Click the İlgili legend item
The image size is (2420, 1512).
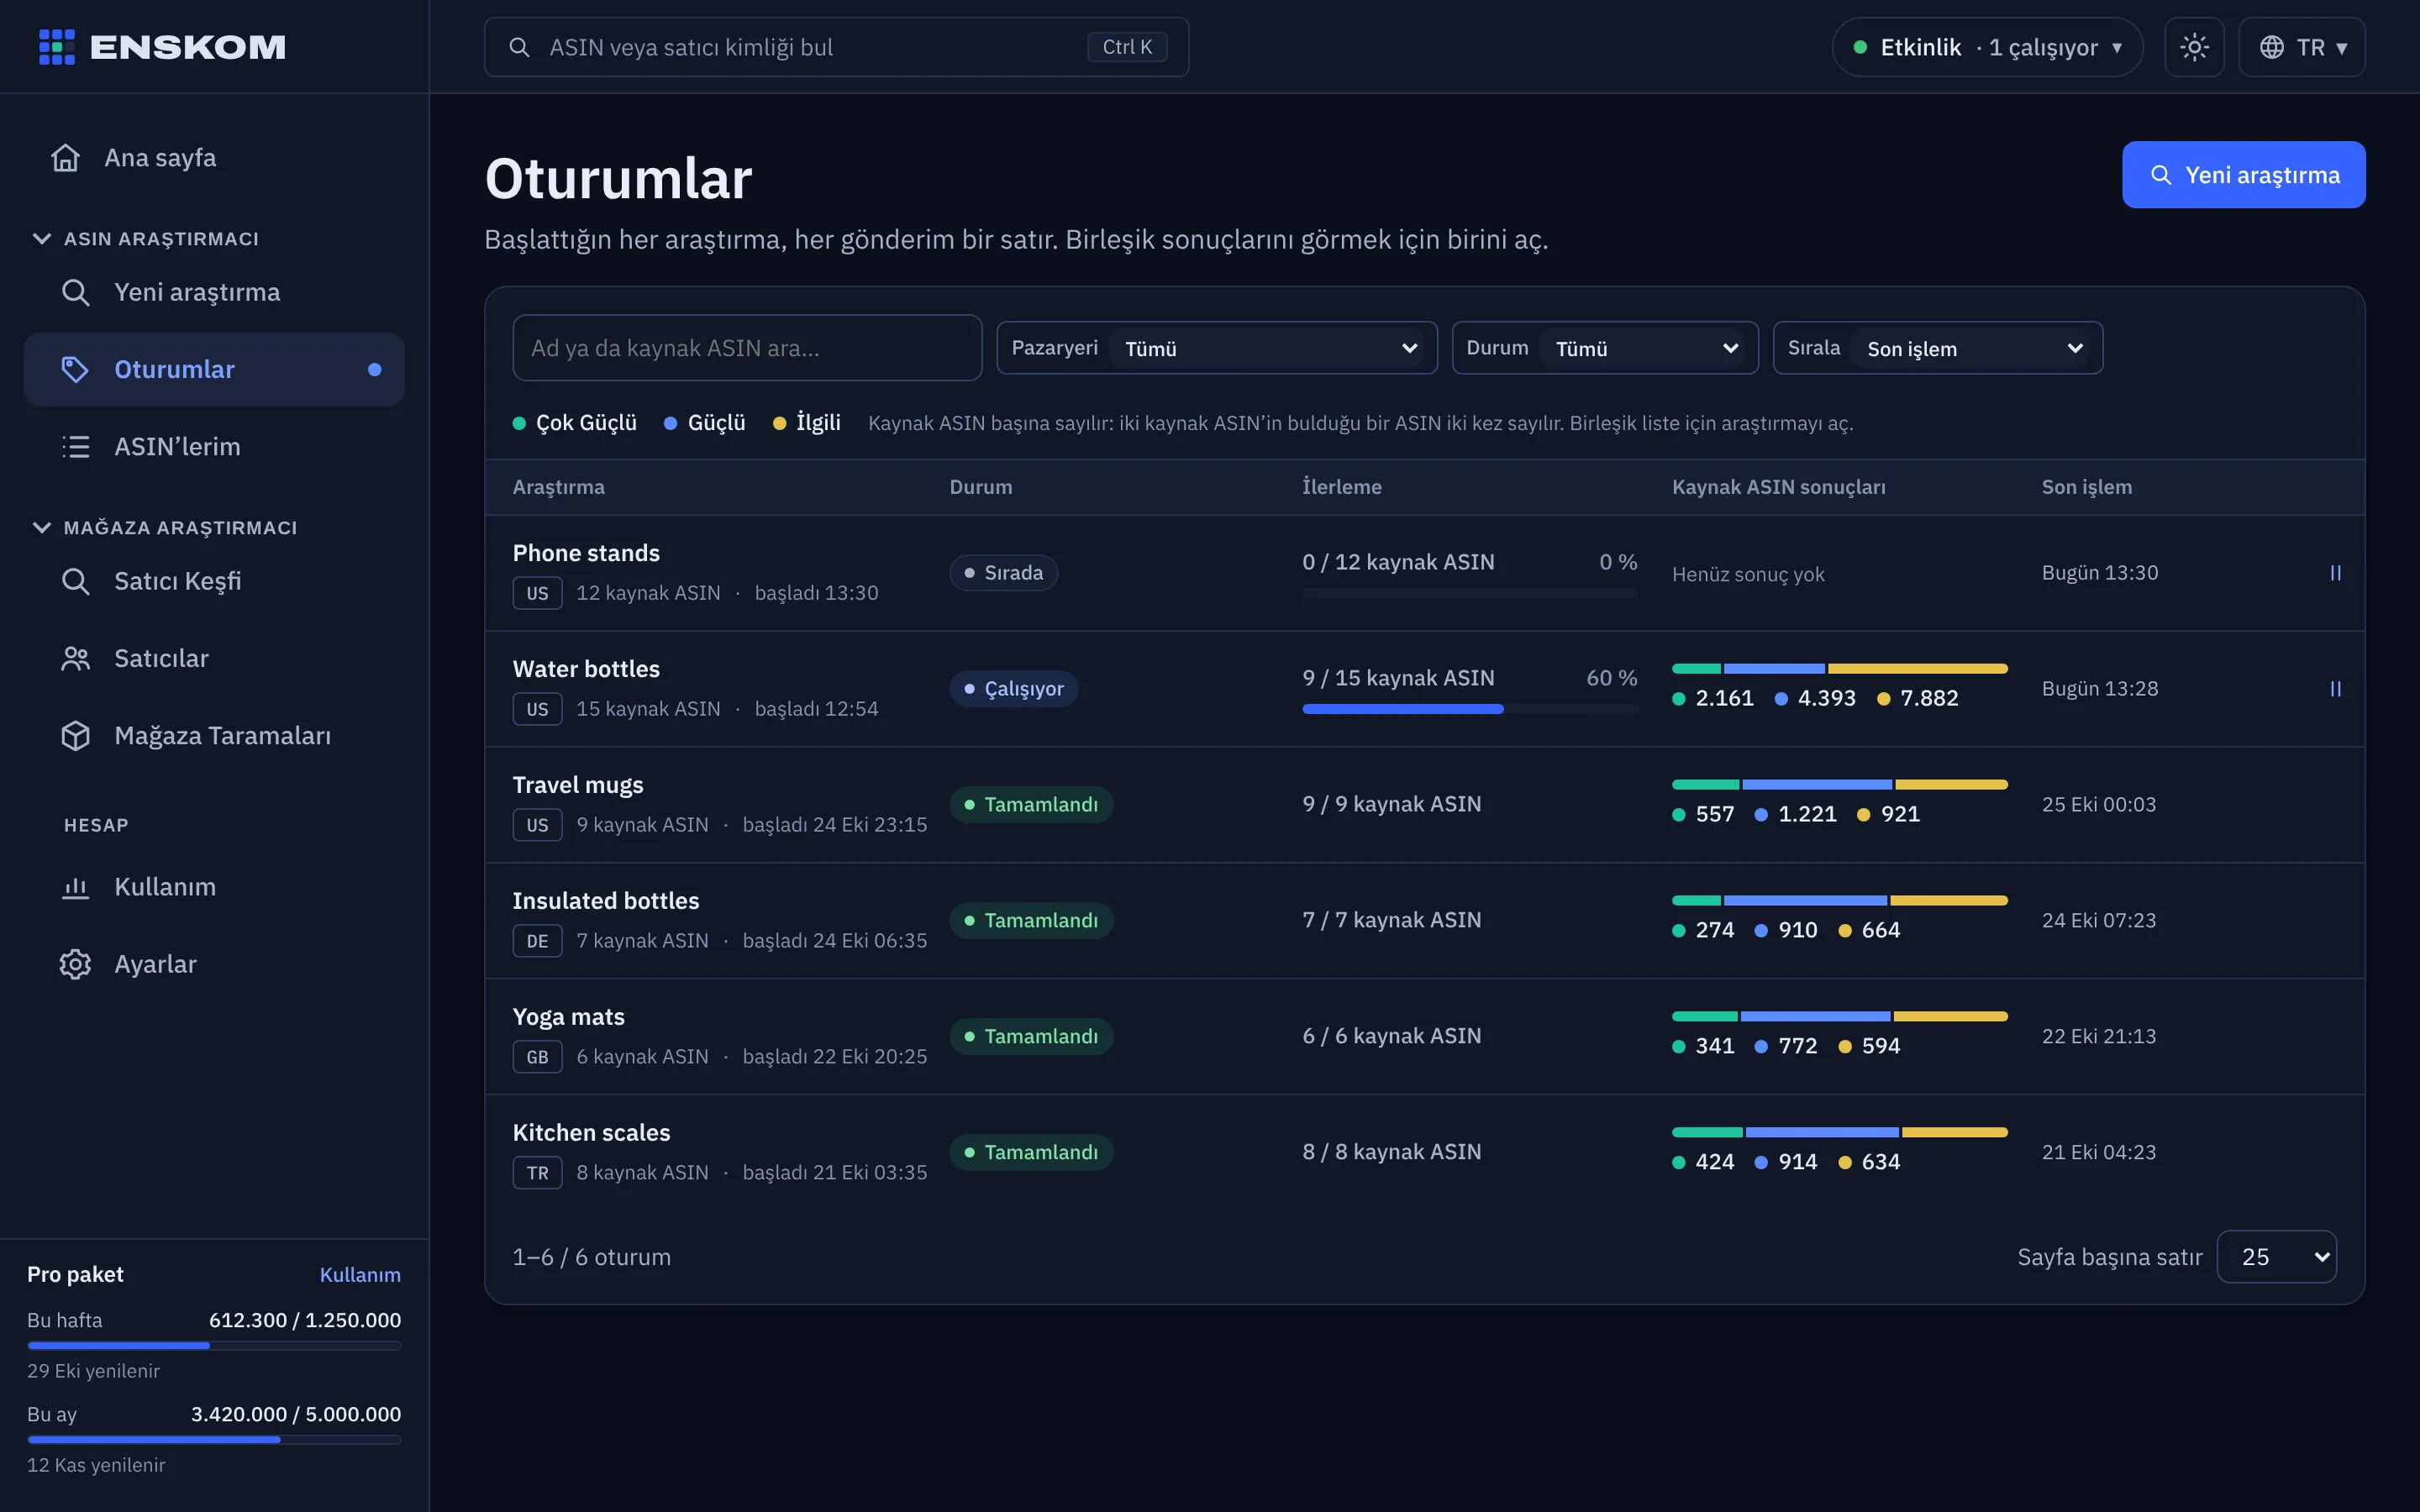coord(807,423)
